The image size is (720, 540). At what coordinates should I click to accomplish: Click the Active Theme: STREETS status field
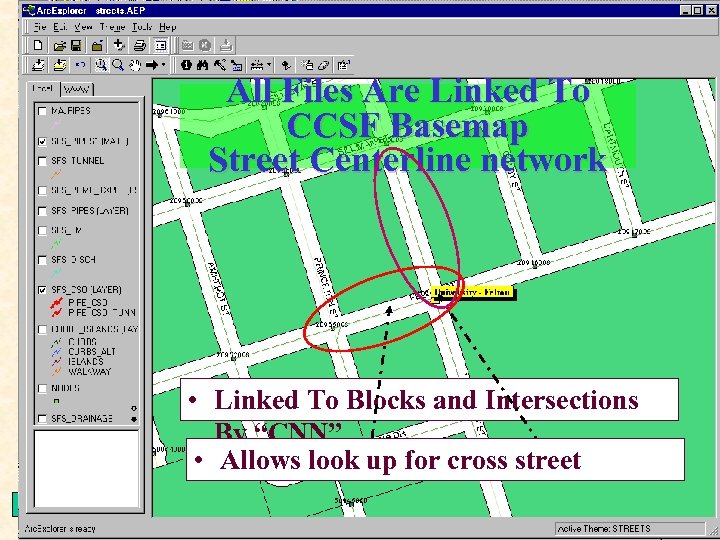[x=630, y=529]
